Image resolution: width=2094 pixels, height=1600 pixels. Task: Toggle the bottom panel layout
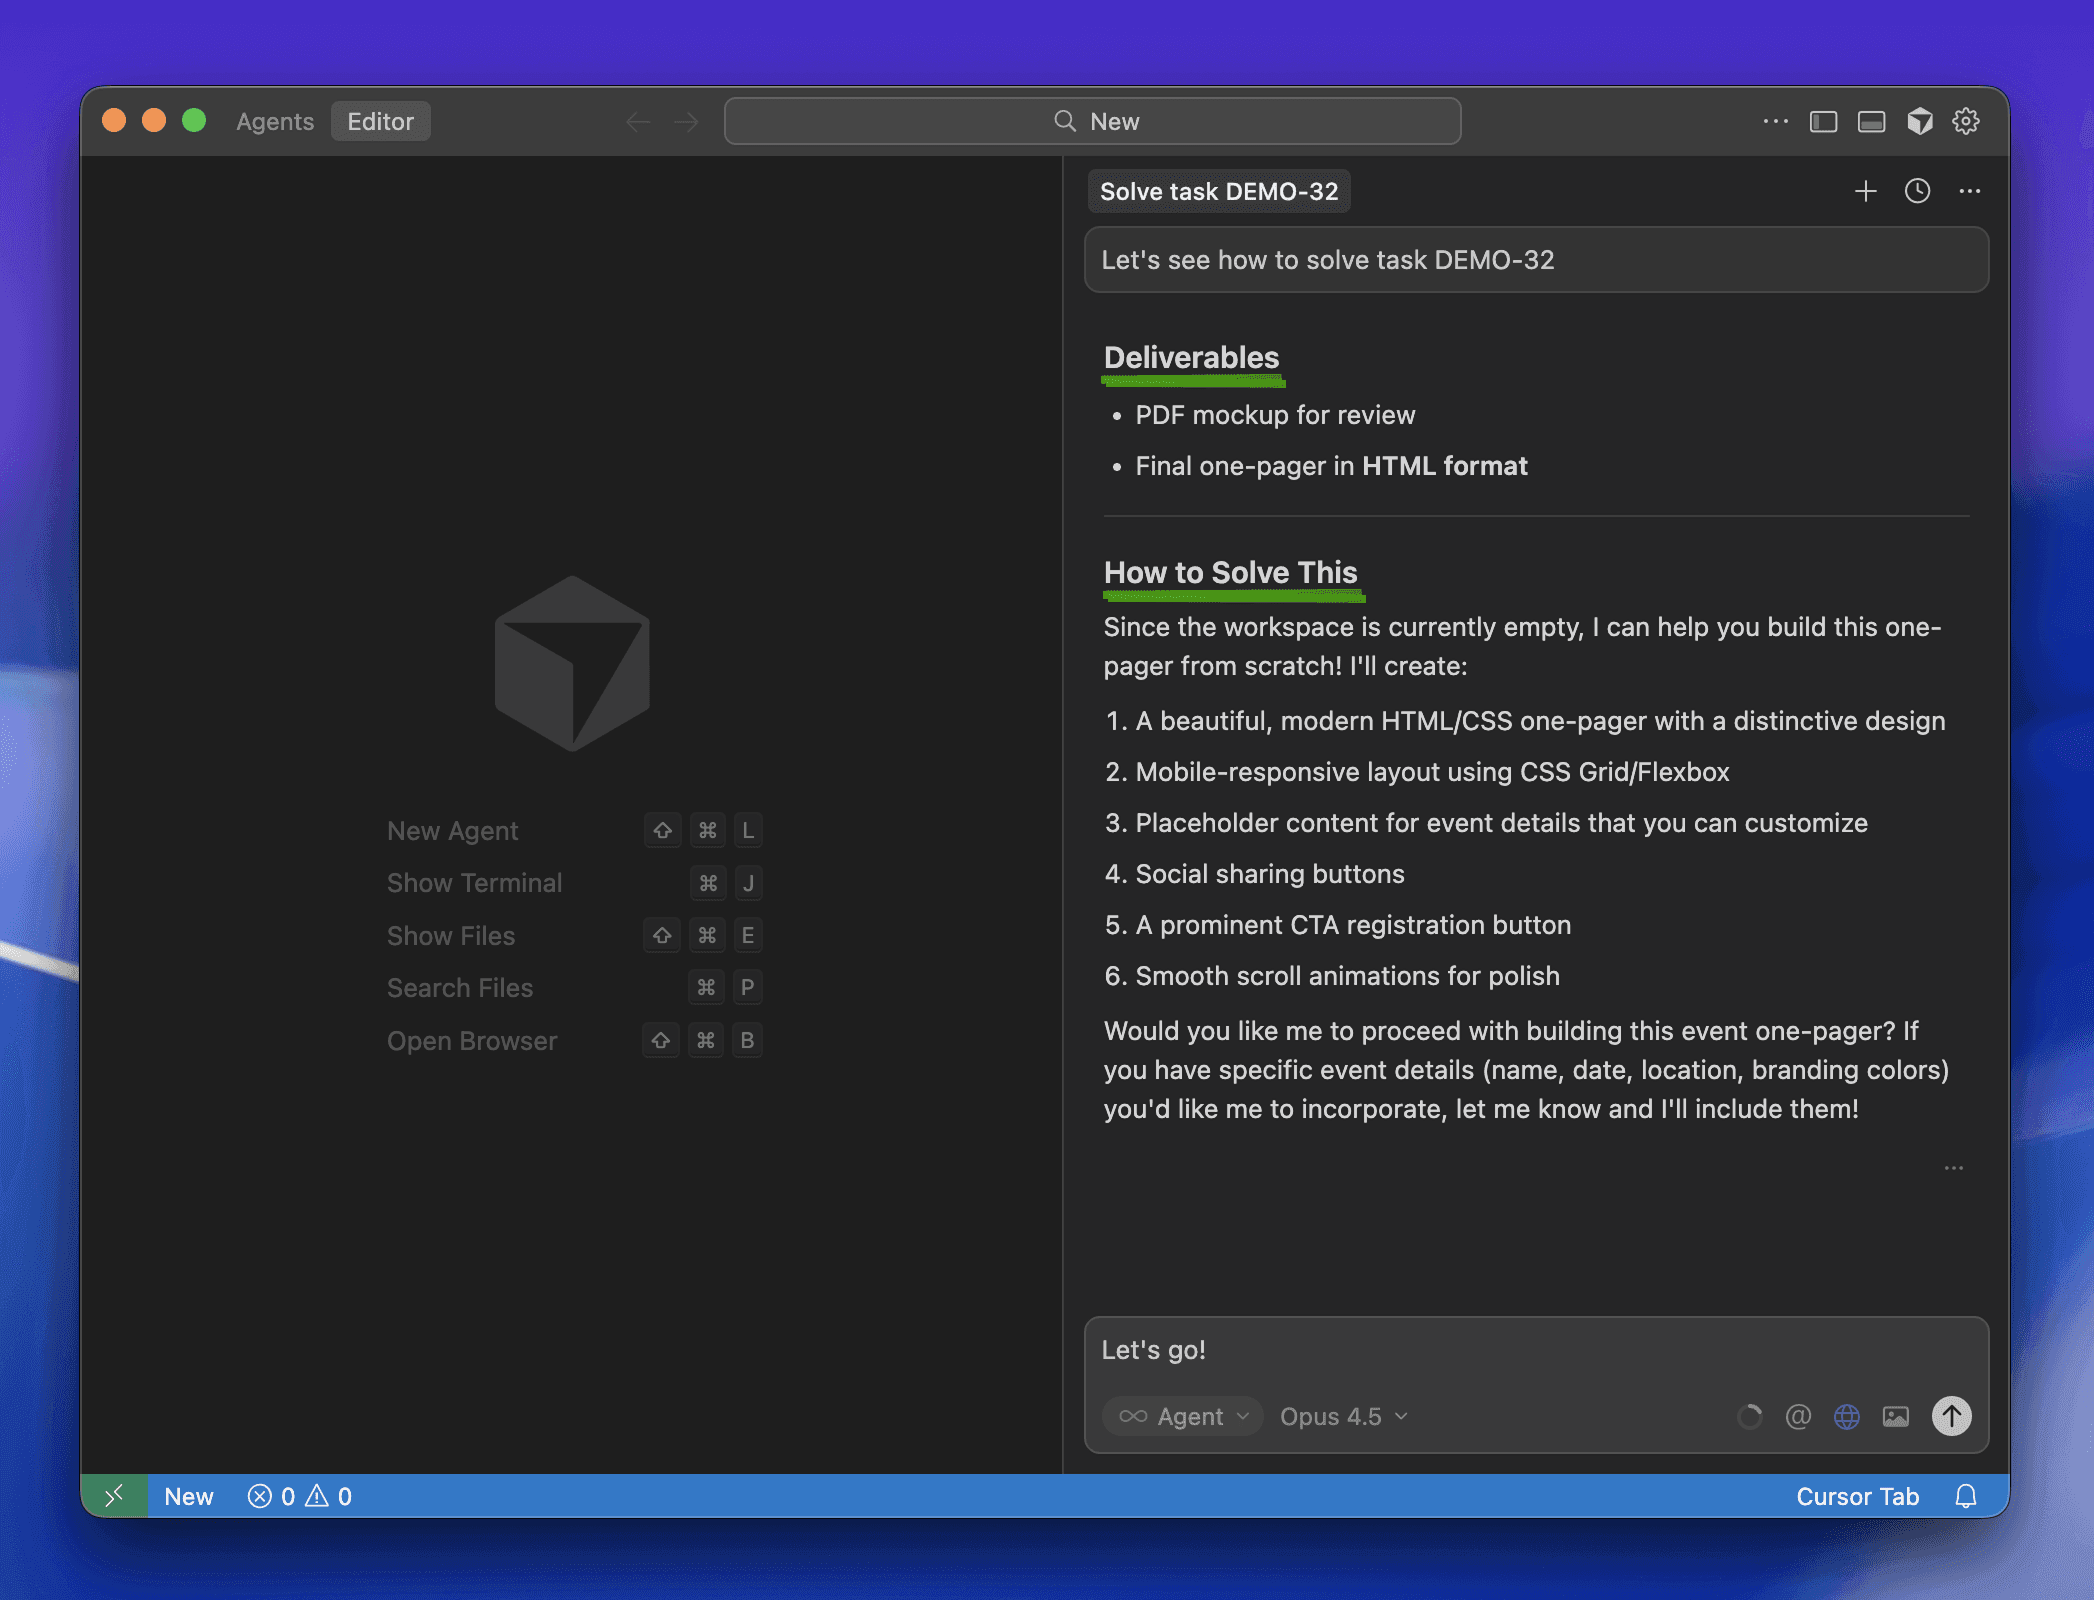tap(1871, 121)
